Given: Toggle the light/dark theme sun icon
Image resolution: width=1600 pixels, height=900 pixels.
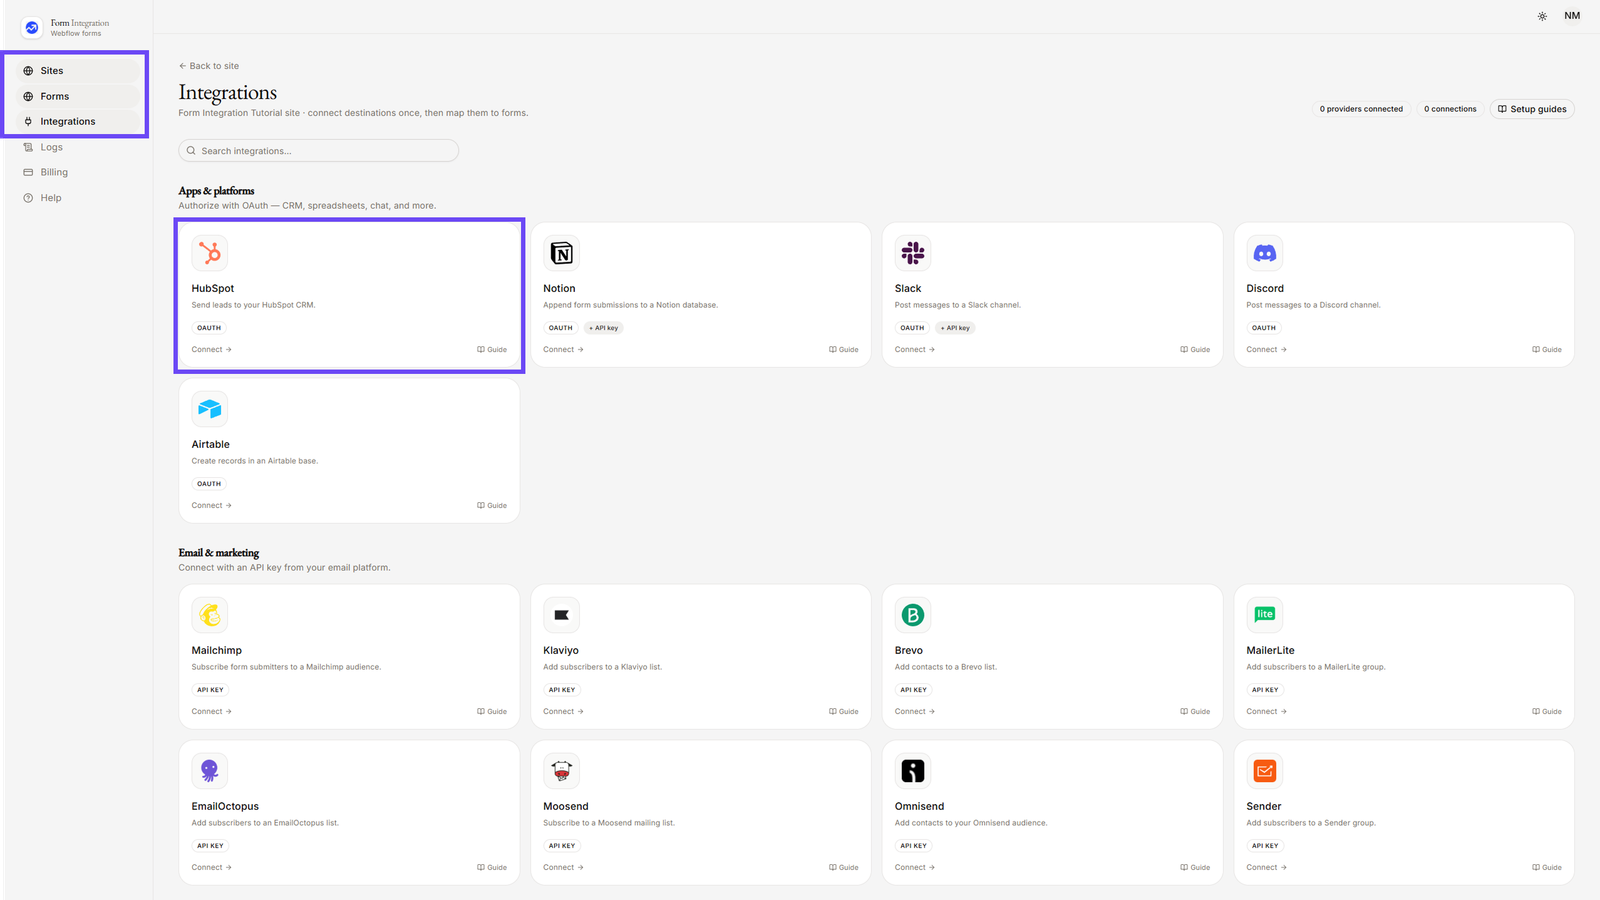Looking at the screenshot, I should click(1542, 16).
